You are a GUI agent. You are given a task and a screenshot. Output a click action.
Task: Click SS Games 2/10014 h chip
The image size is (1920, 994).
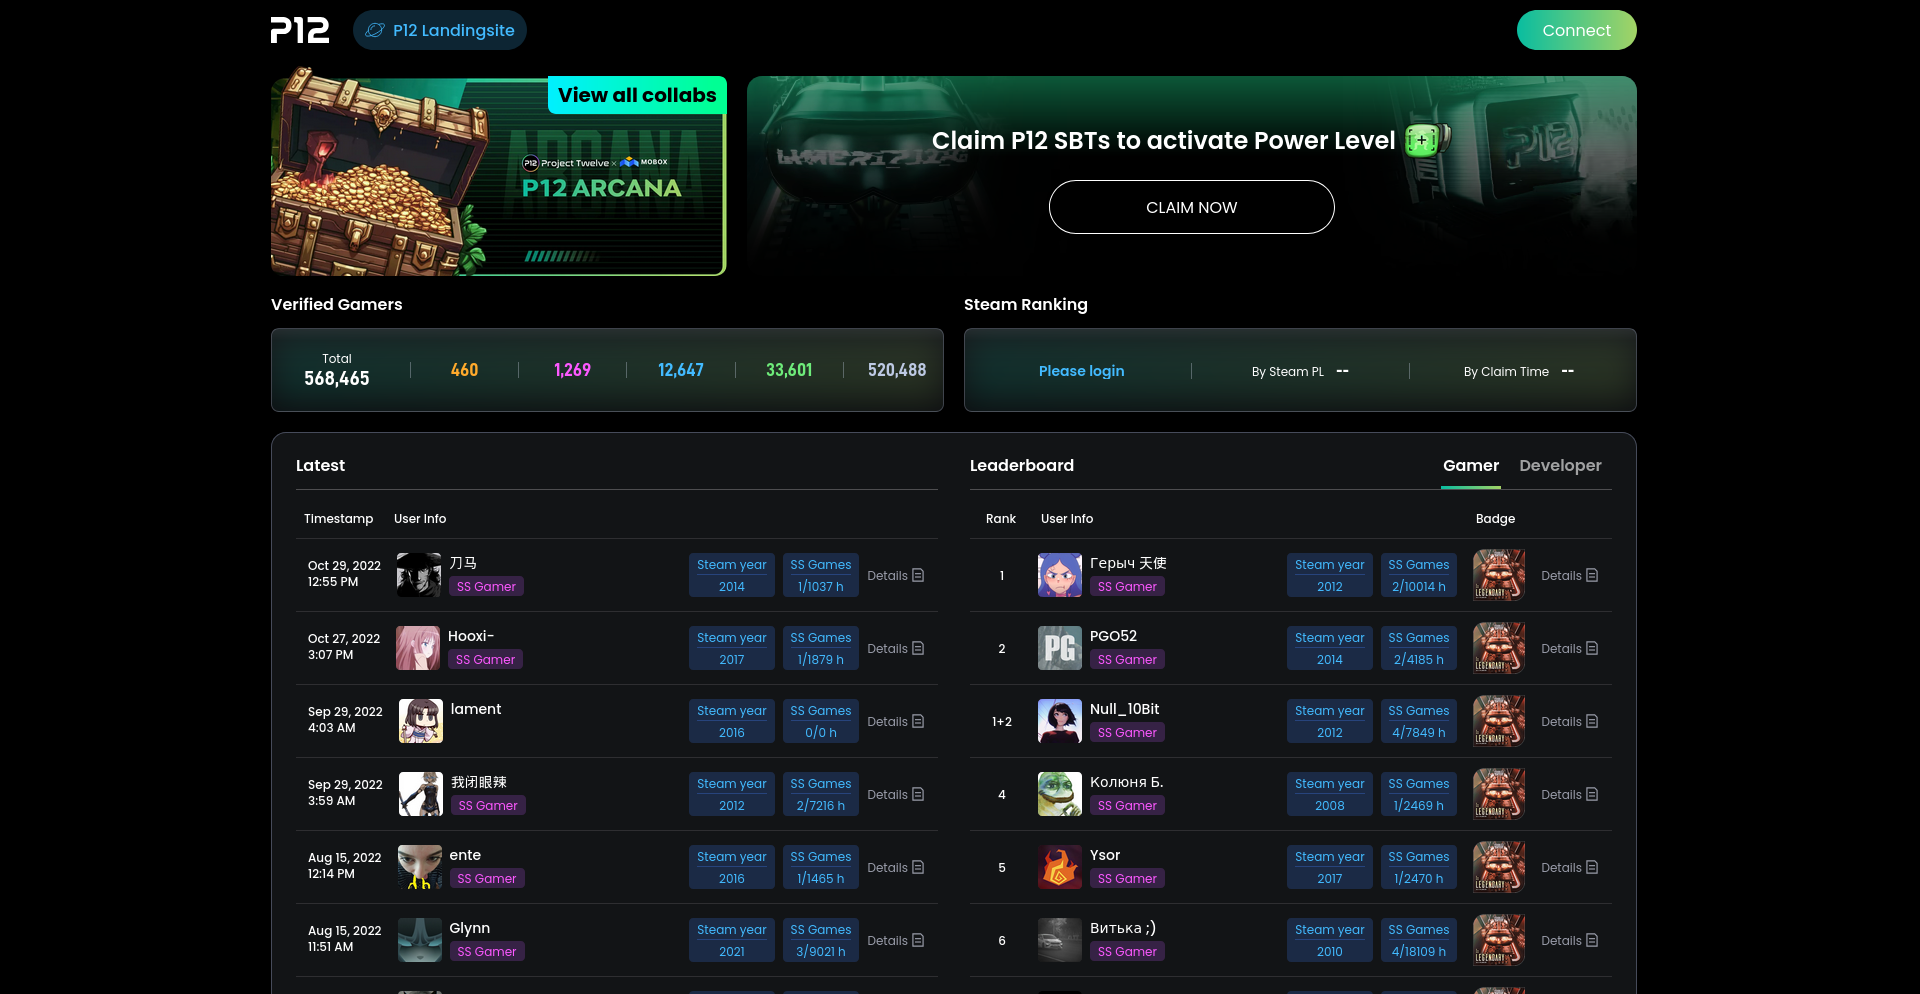1419,575
